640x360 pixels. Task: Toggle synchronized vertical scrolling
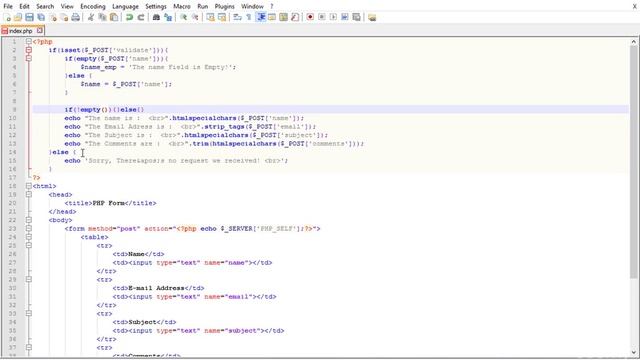point(211,17)
